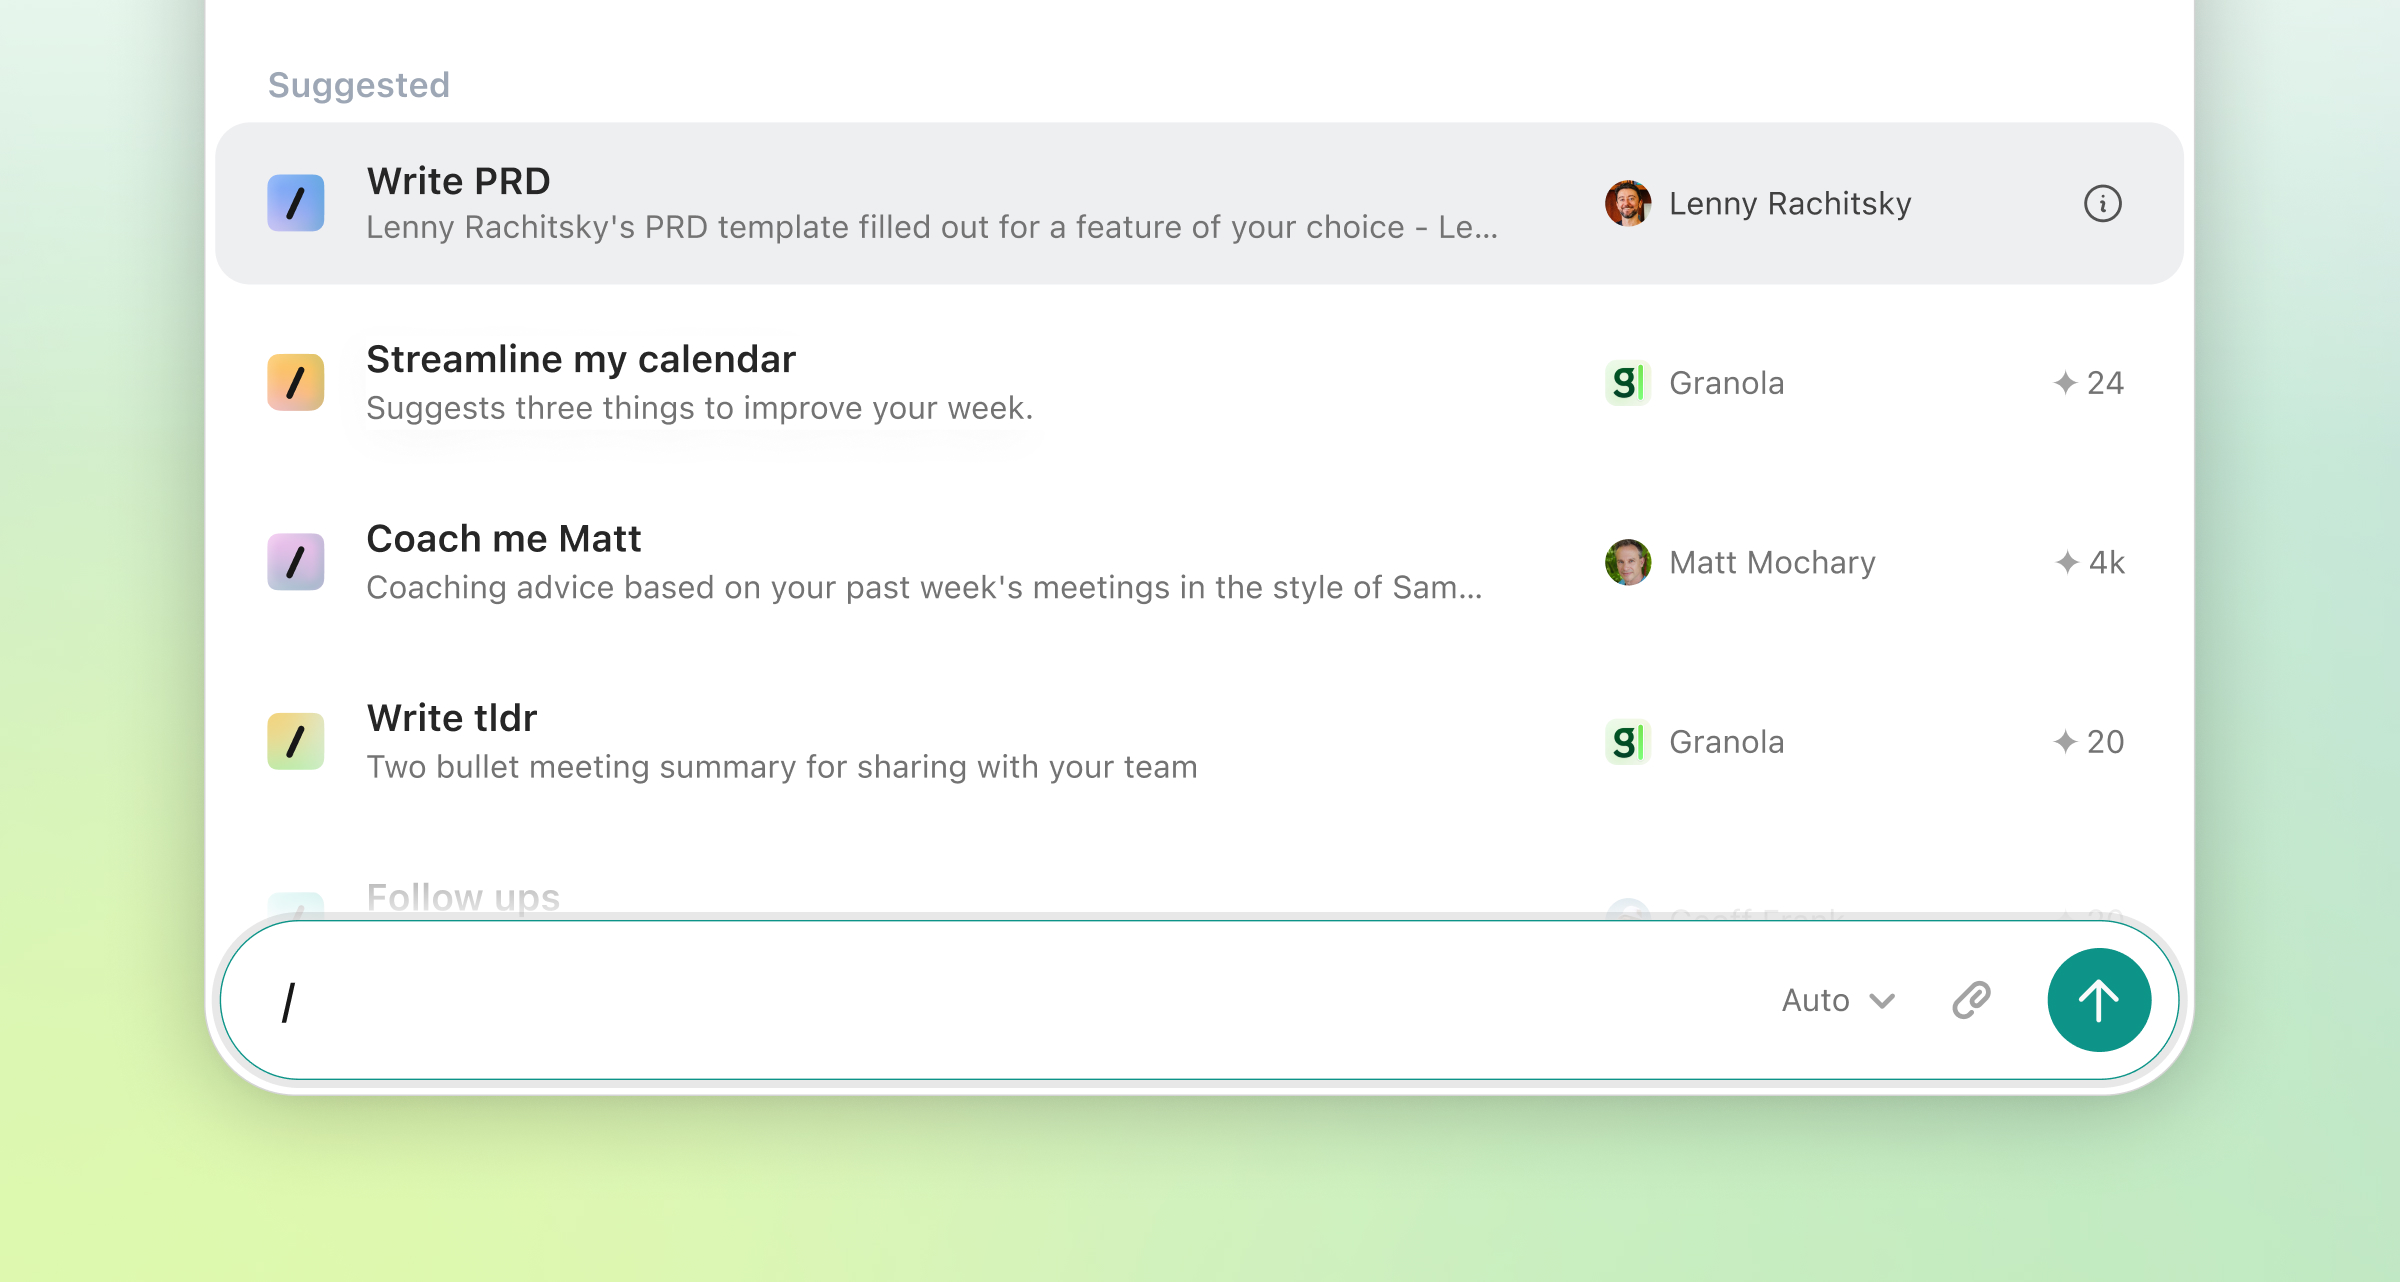Click the partially visible Follow ups item

[463, 897]
